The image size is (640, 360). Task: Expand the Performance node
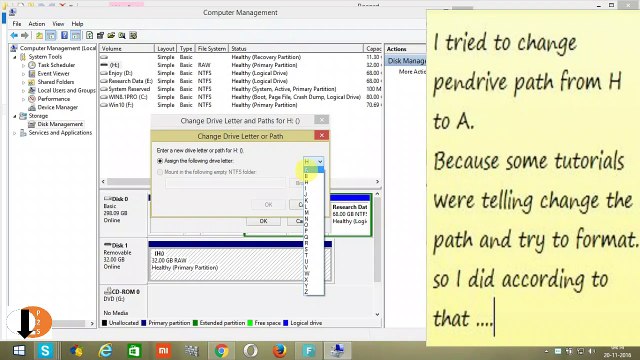pyautogui.click(x=23, y=99)
